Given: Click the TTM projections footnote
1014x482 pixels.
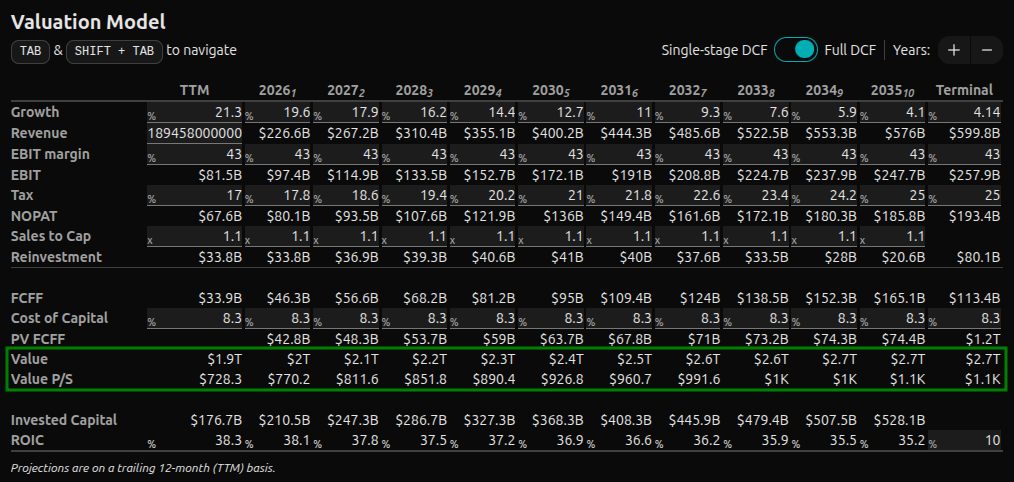Looking at the screenshot, I should tap(143, 467).
